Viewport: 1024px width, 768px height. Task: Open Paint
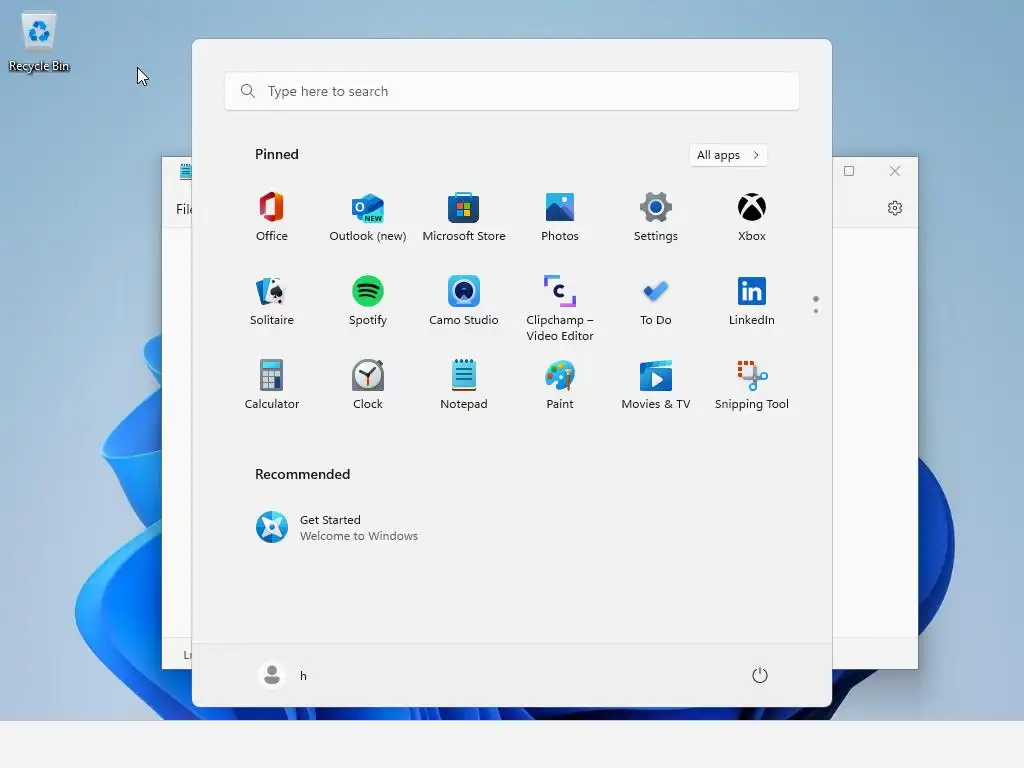tap(560, 385)
